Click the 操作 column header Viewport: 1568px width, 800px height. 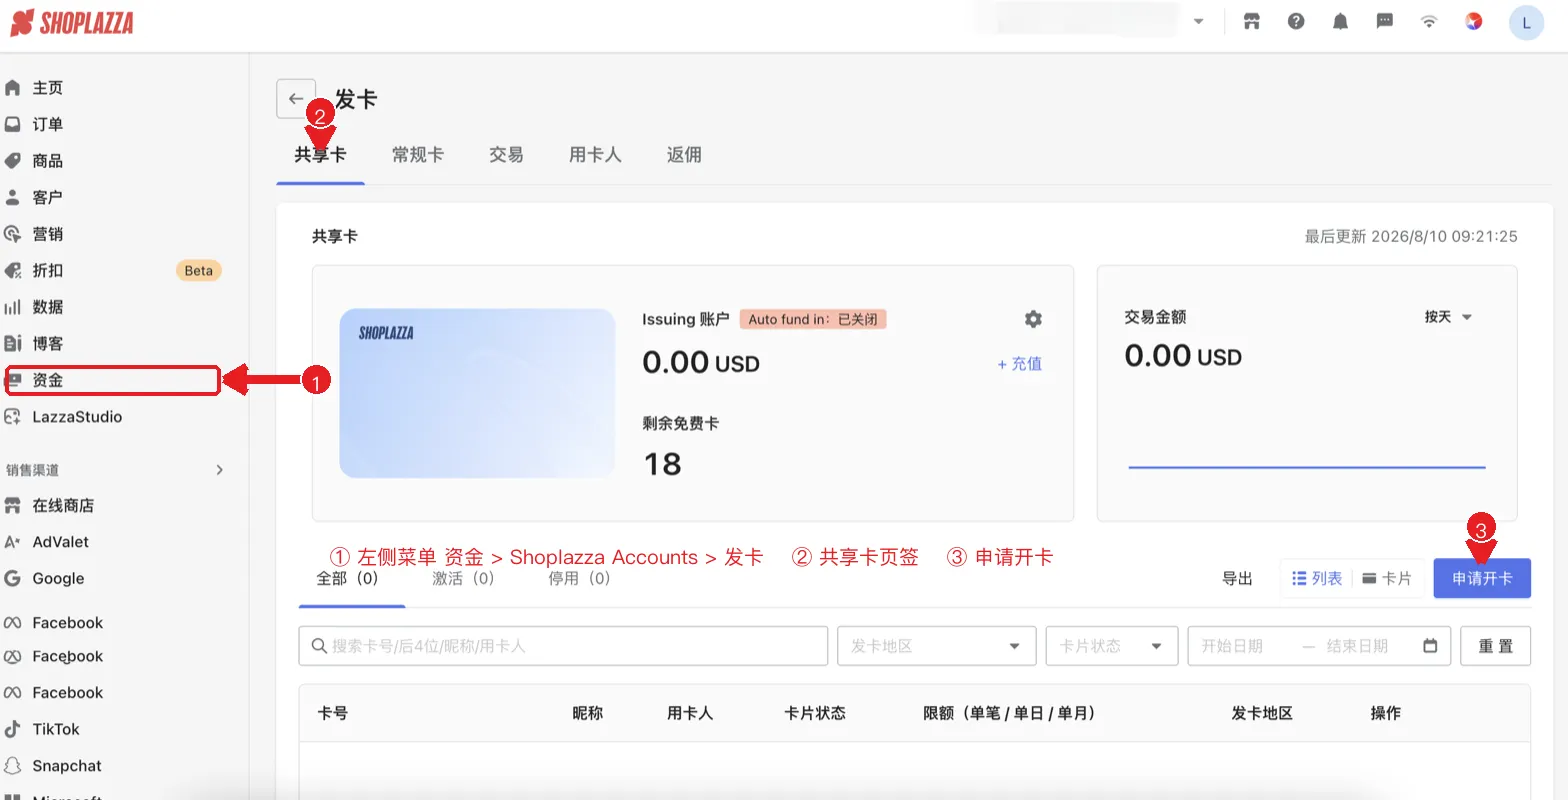pos(1385,713)
